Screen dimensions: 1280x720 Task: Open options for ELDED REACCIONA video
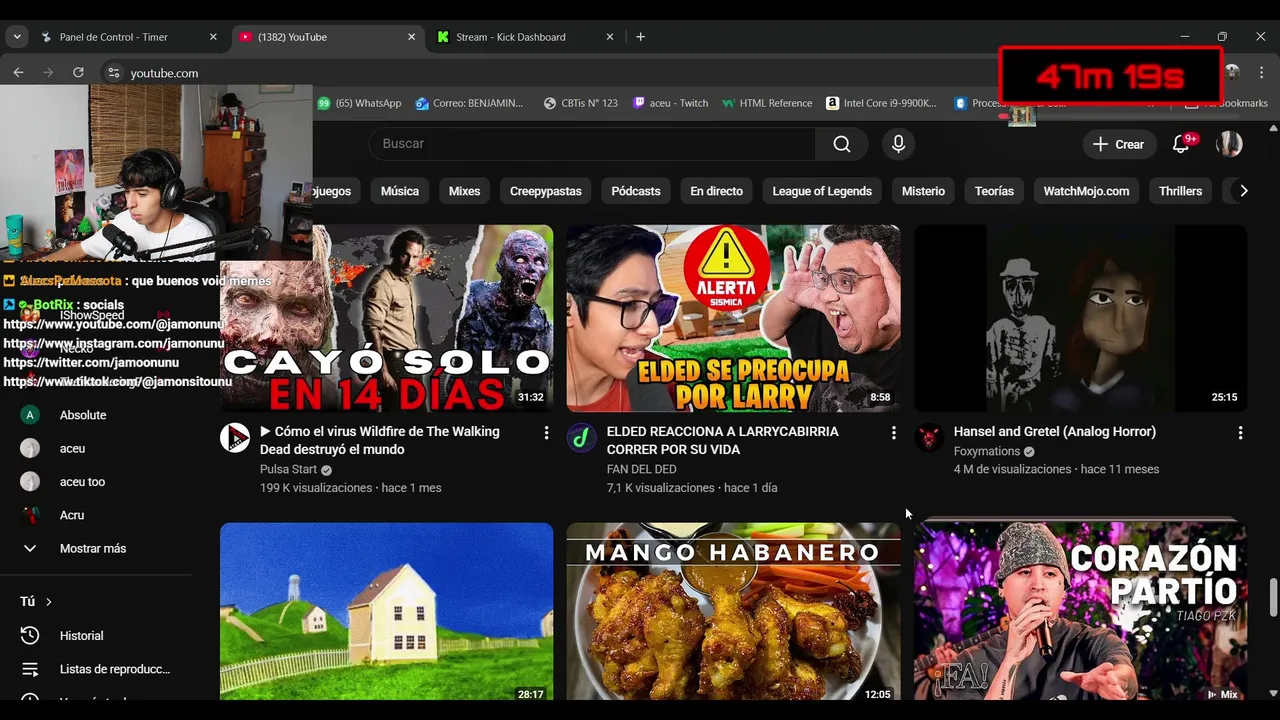(893, 433)
